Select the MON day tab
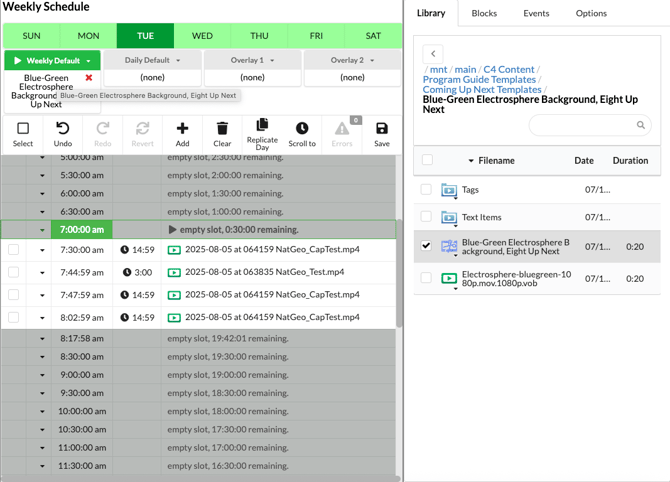 pyautogui.click(x=88, y=36)
